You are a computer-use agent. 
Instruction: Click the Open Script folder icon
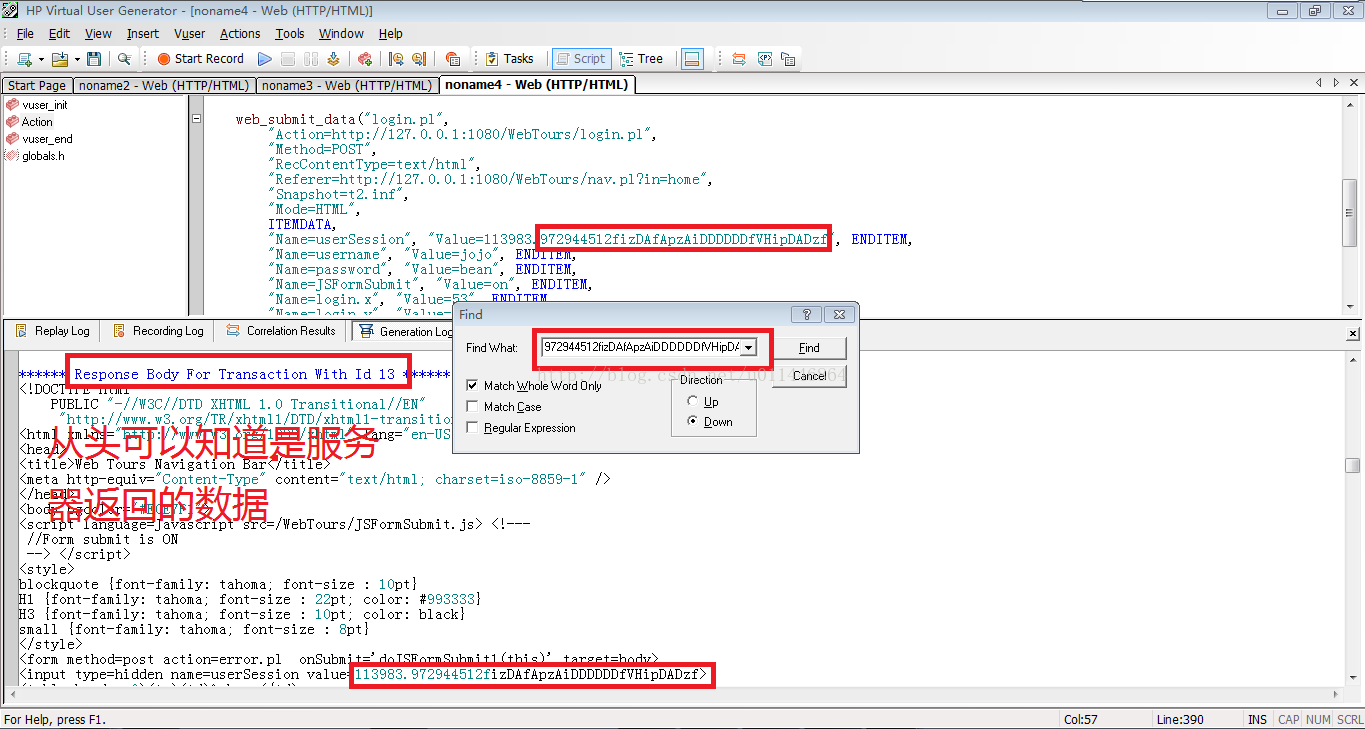point(59,59)
